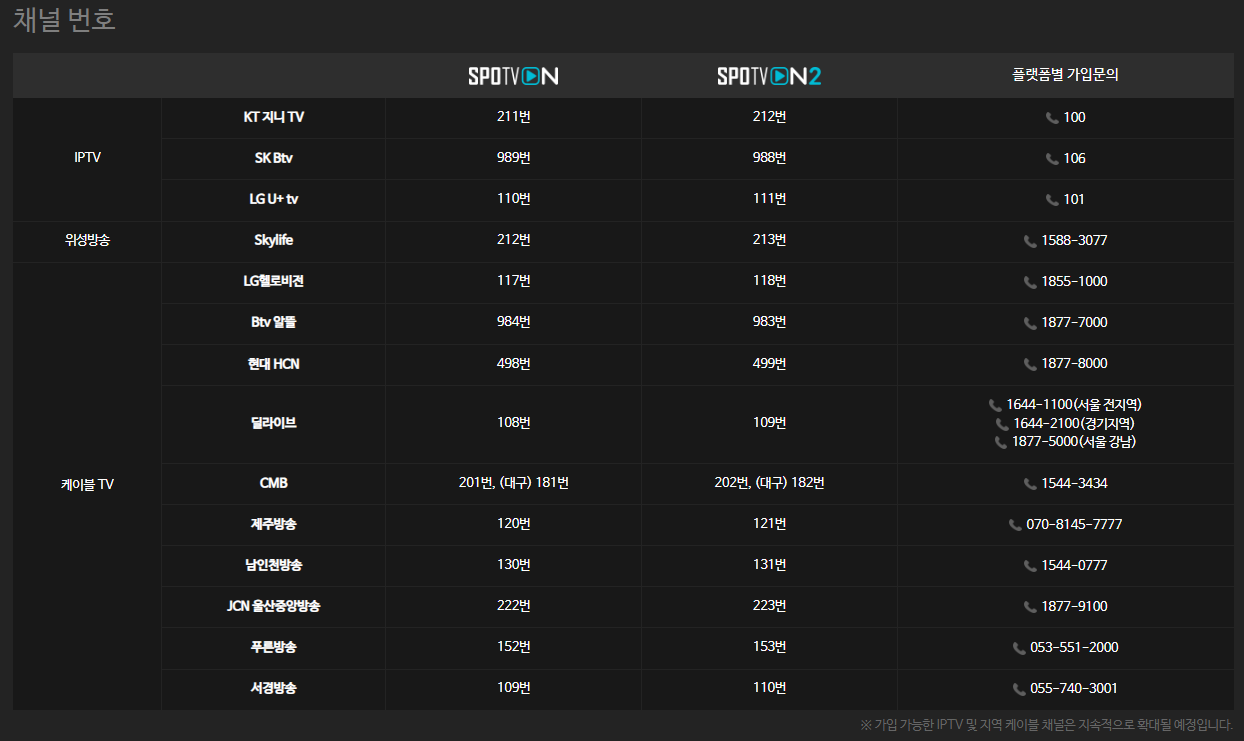
Task: Click phone icon next to 070-8145-7777
Action: pos(1015,525)
